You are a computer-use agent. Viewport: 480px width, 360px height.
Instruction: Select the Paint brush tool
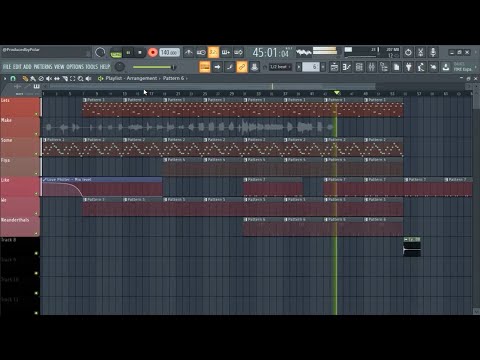33,79
